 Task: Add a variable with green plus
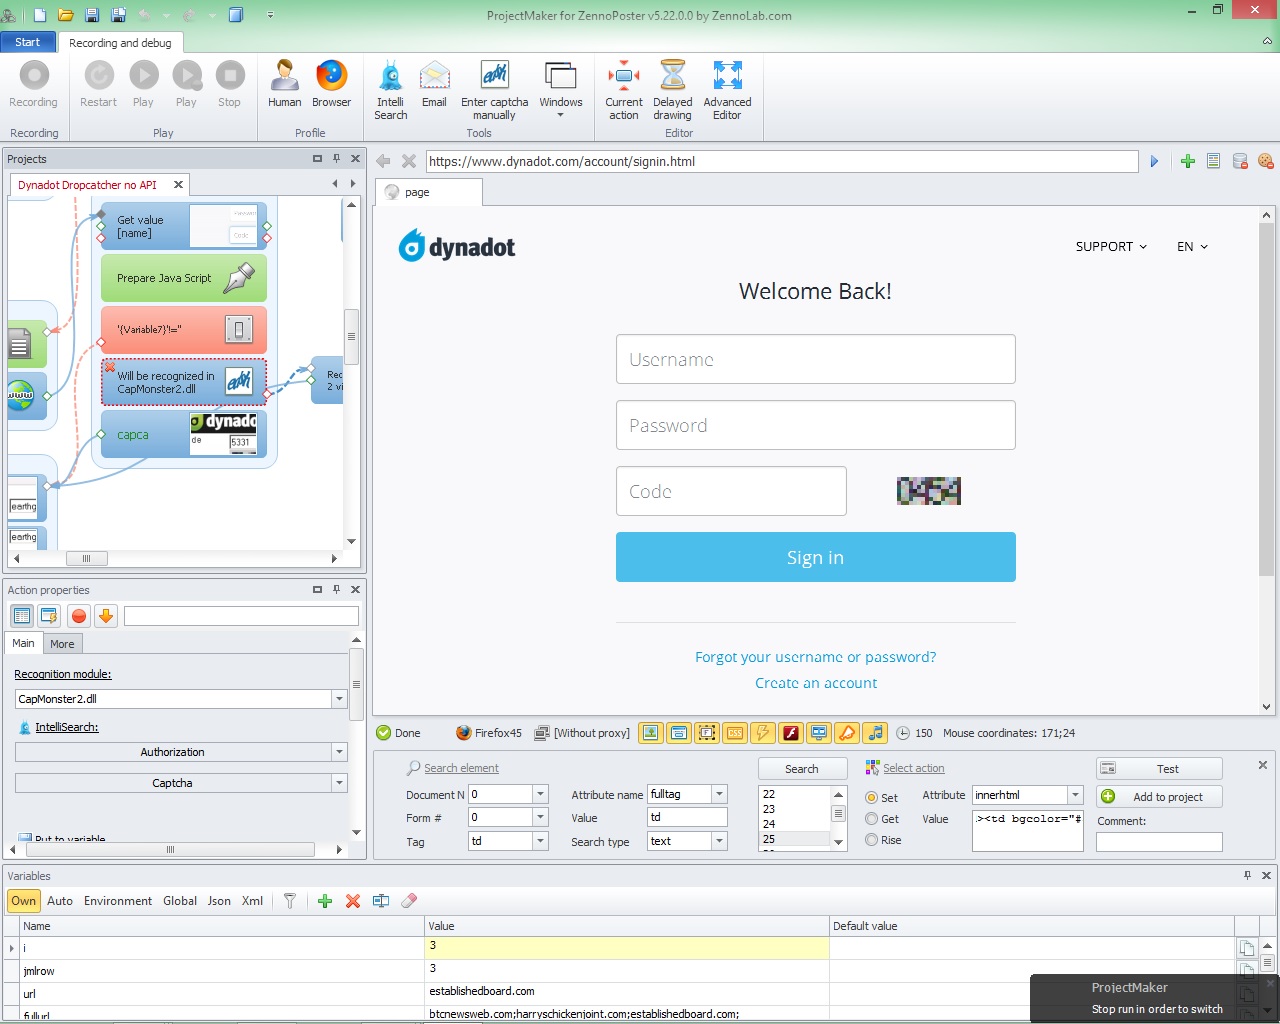click(325, 901)
